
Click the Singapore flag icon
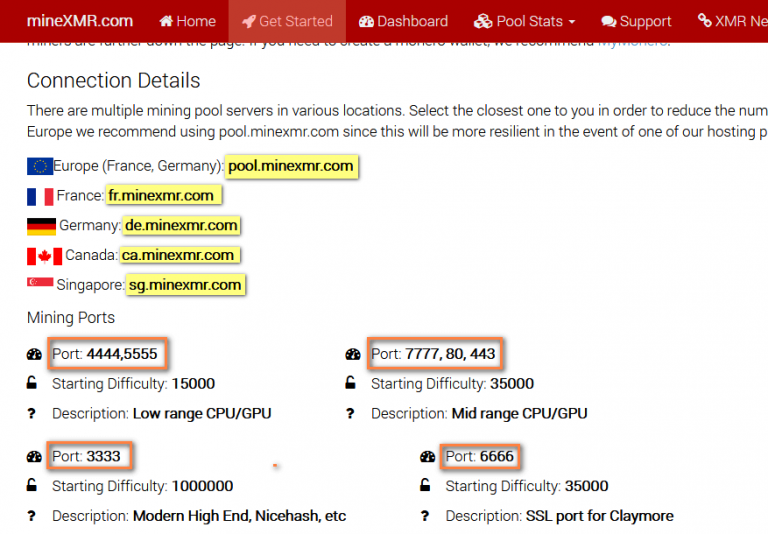click(40, 285)
